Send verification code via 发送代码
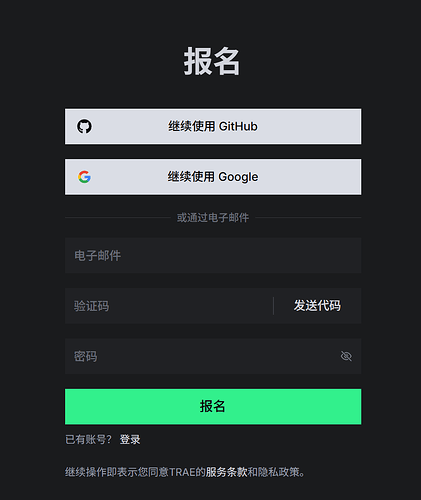Screen dimensions: 421x500 (317, 306)
